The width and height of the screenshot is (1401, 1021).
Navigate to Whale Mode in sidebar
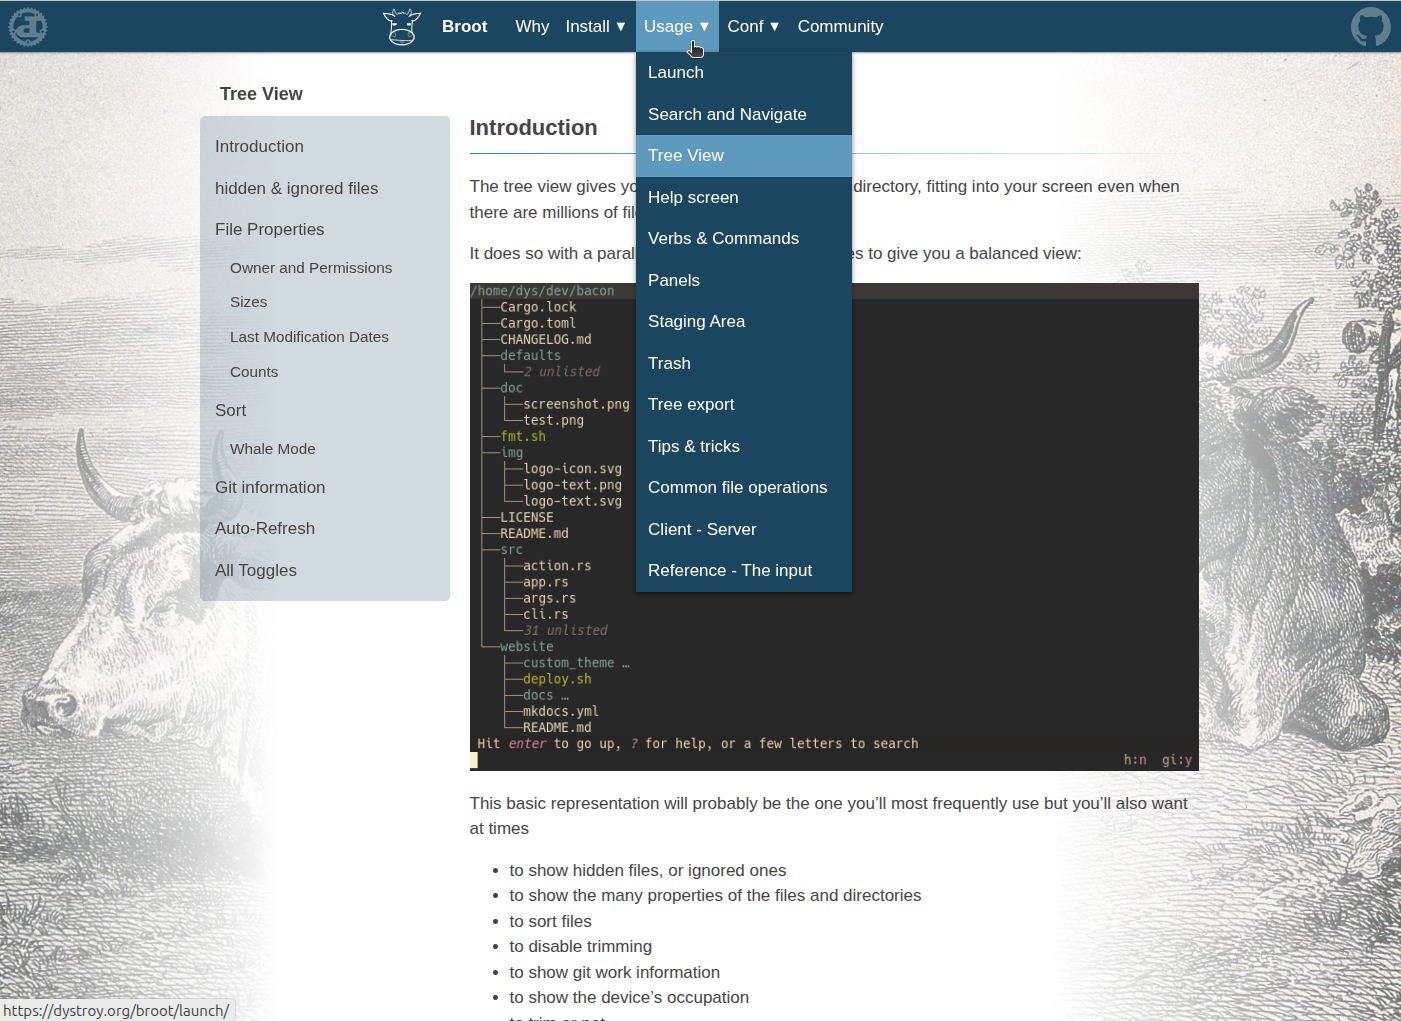tap(272, 449)
